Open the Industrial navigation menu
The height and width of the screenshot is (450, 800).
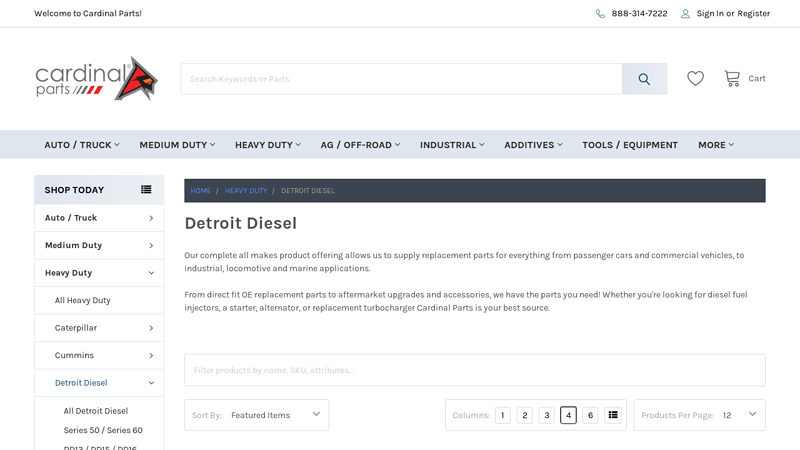pos(452,145)
